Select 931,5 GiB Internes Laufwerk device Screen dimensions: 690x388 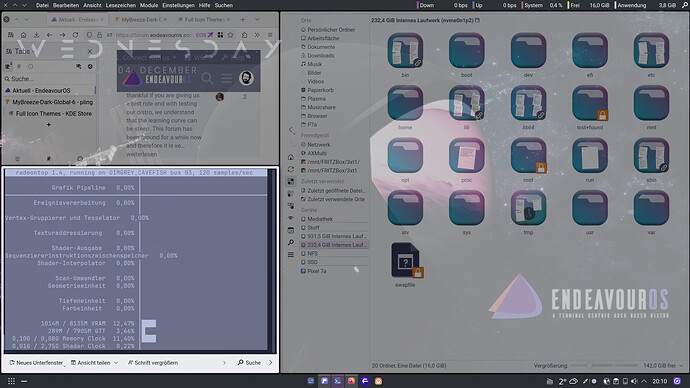point(334,236)
